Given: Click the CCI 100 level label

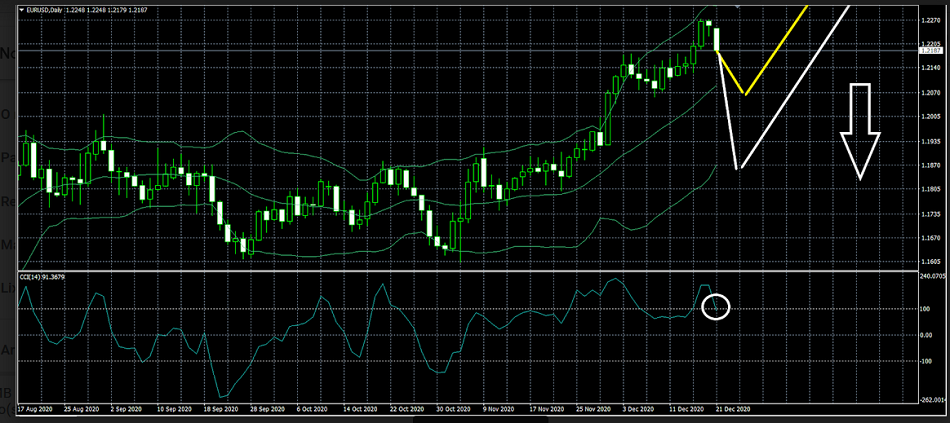Looking at the screenshot, I should [926, 309].
